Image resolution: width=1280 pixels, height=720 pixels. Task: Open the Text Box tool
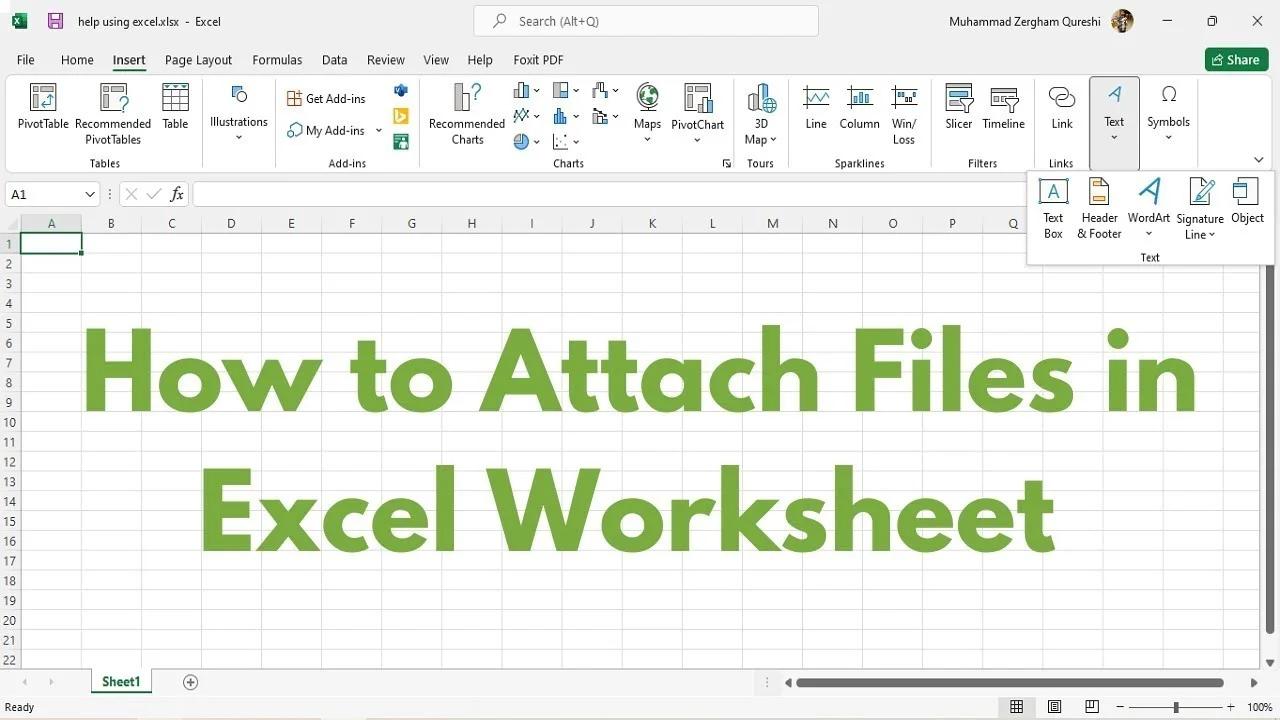[1052, 205]
